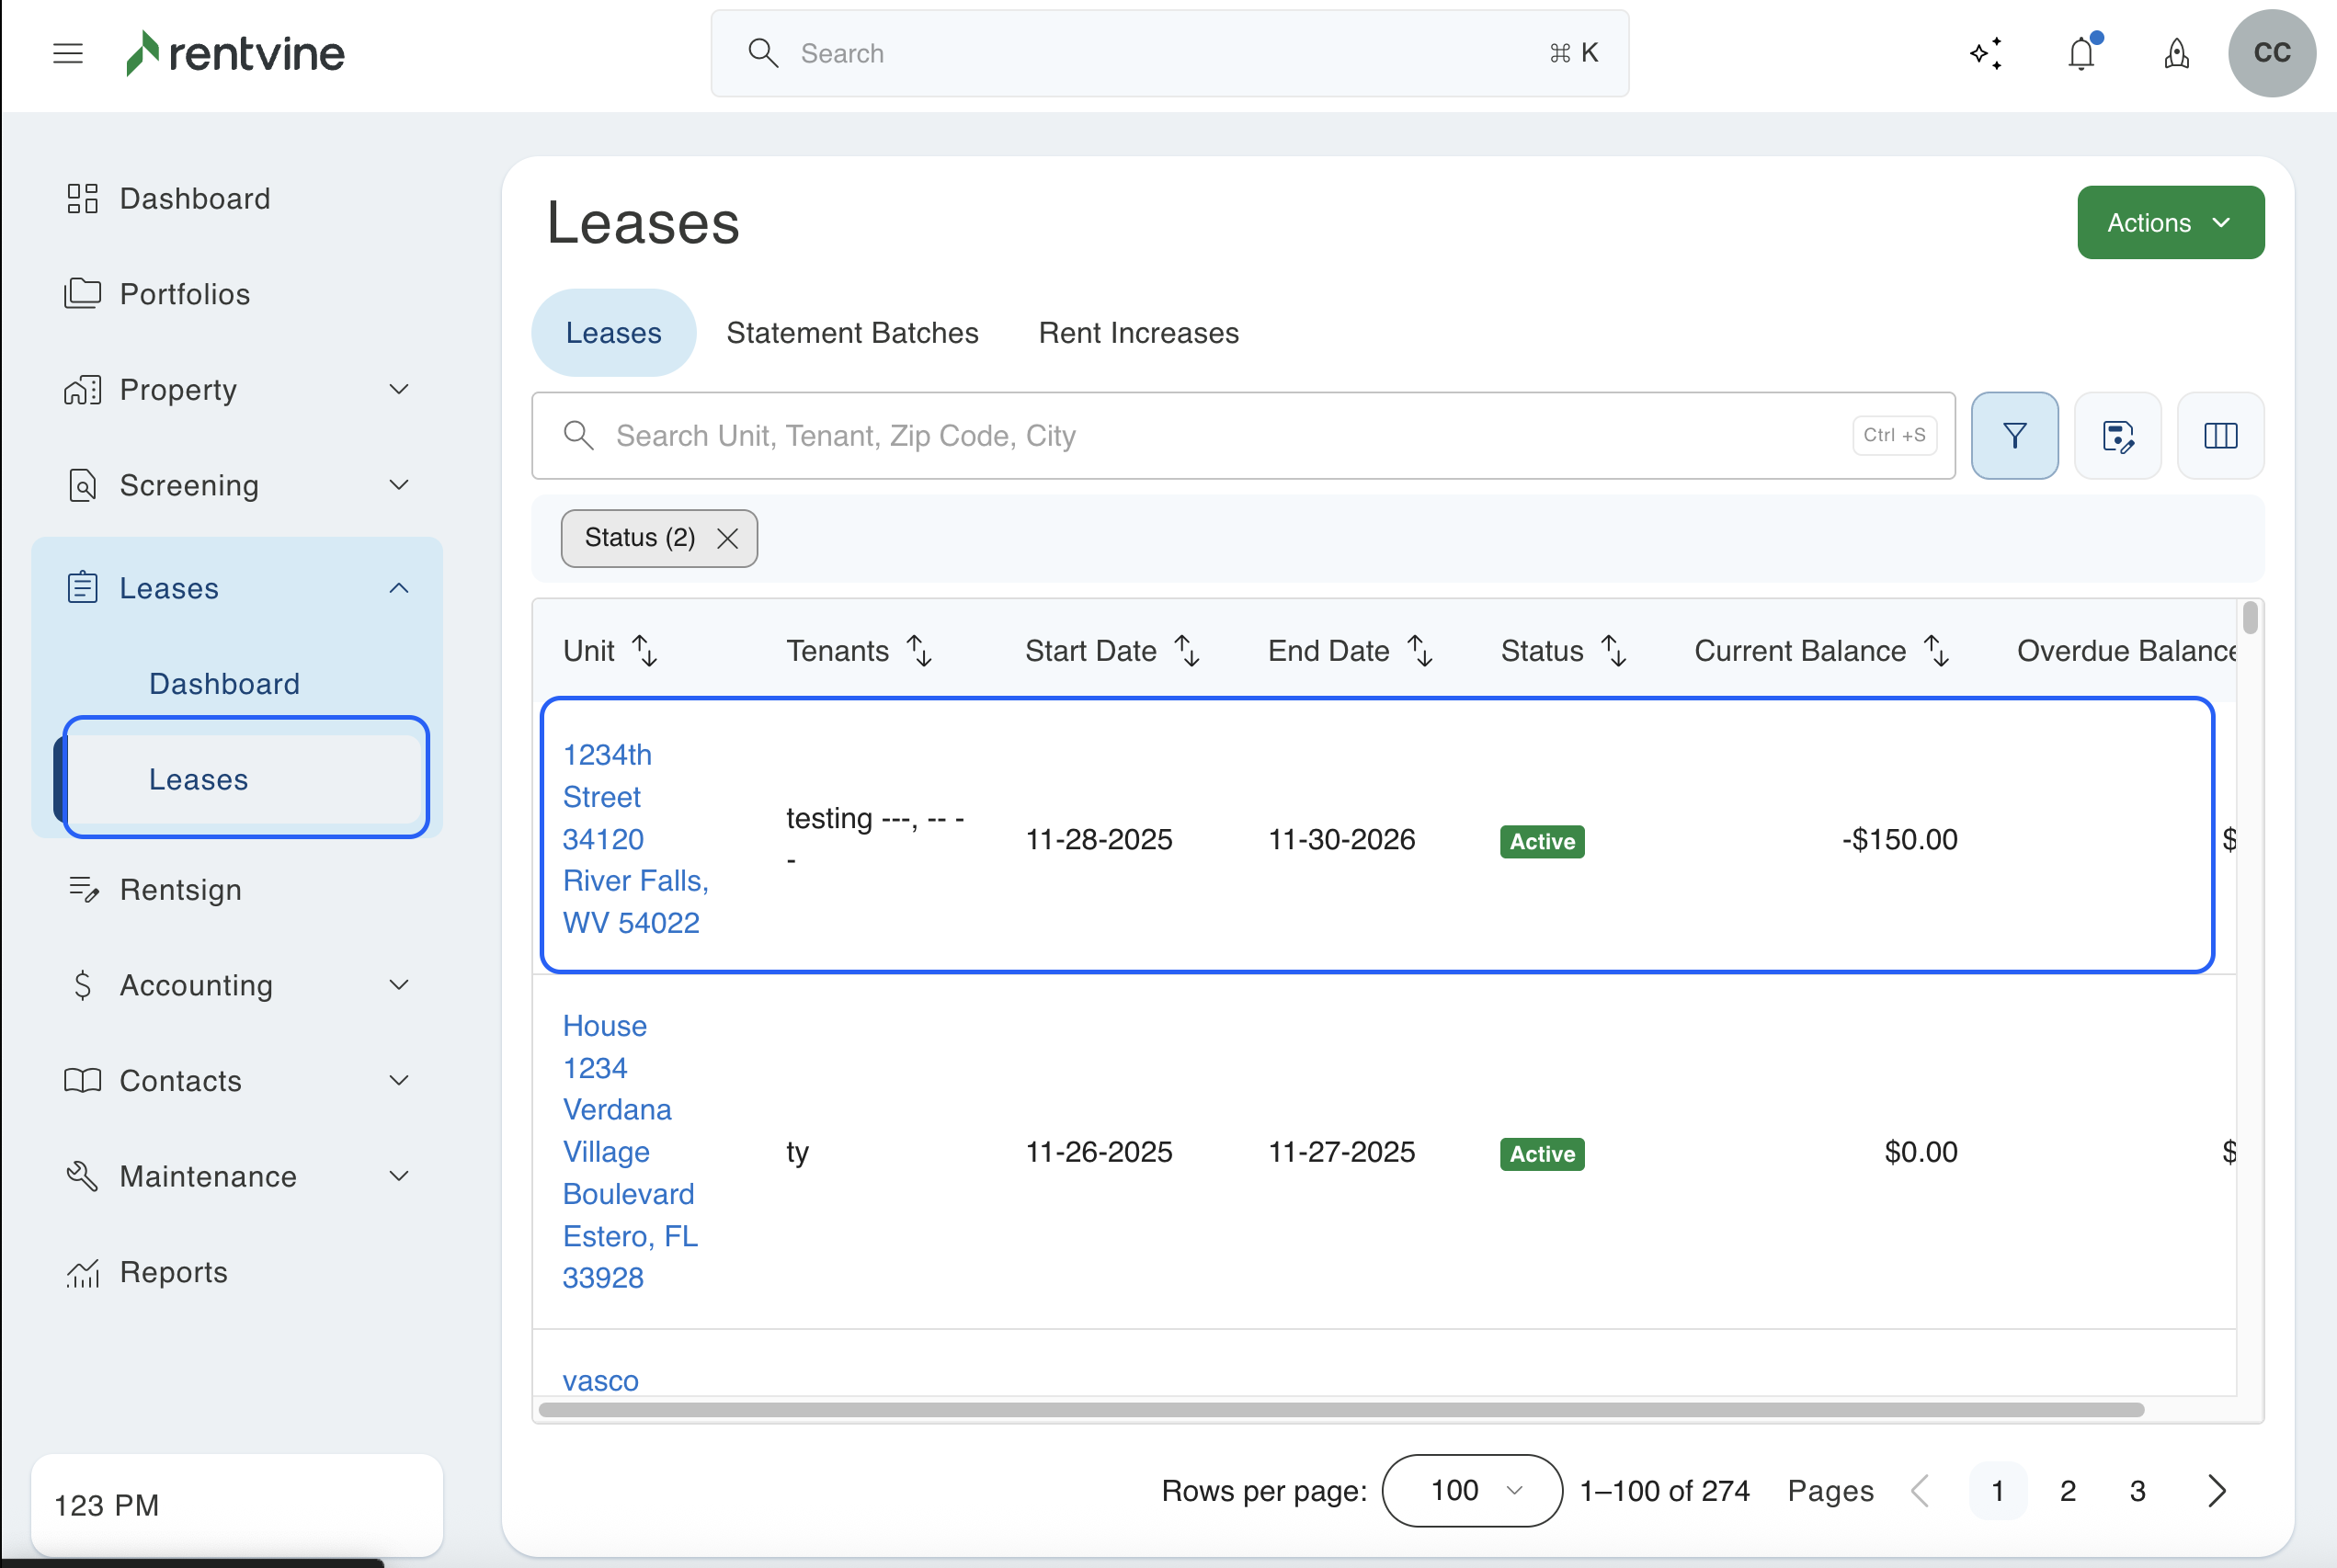The width and height of the screenshot is (2337, 1568).
Task: Open the notifications bell
Action: tap(2081, 53)
